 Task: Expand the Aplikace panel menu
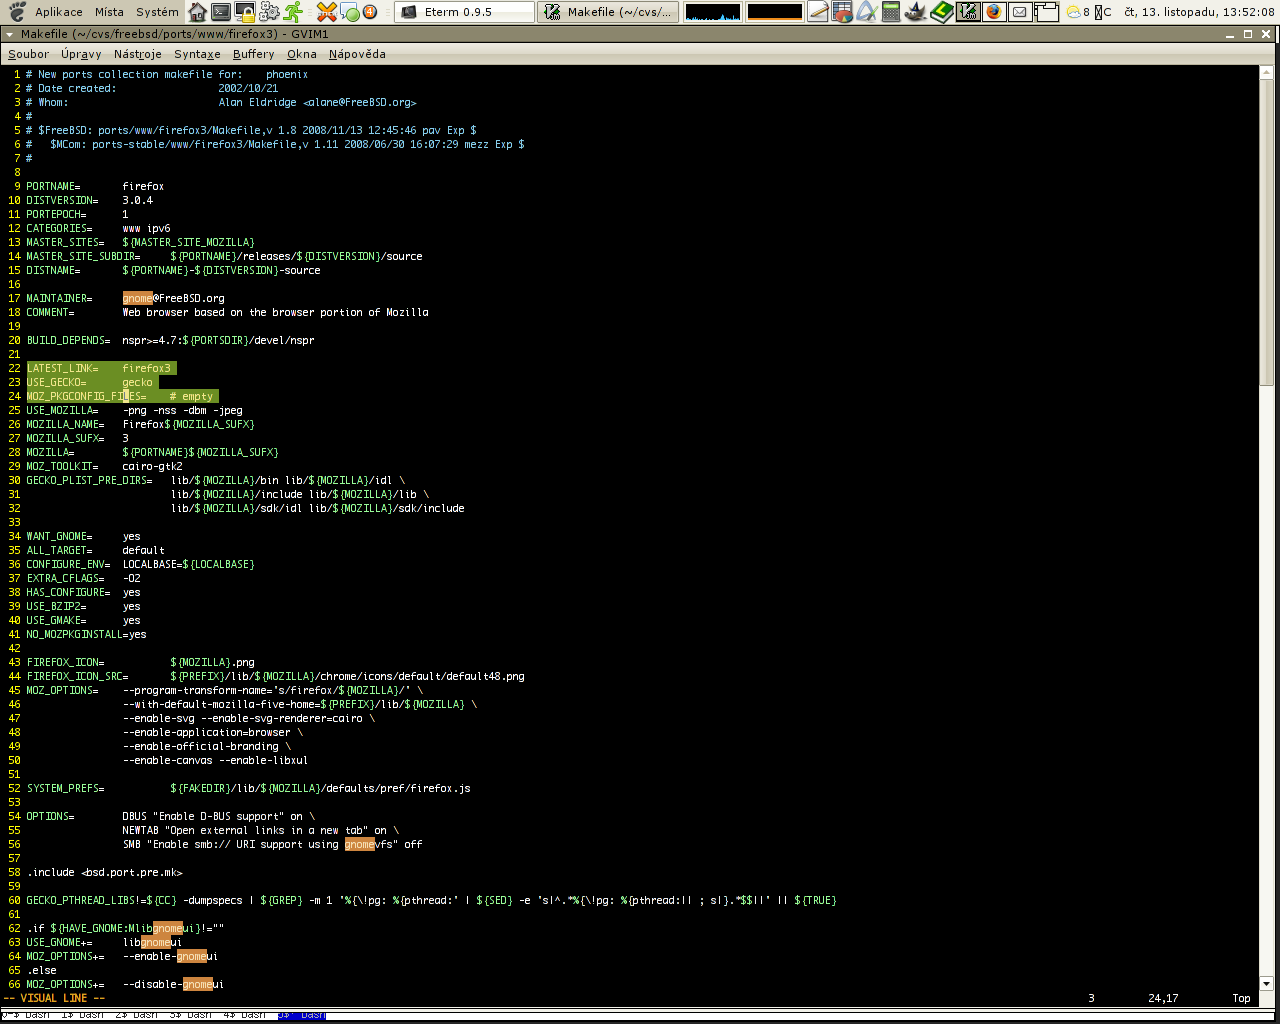(x=58, y=12)
